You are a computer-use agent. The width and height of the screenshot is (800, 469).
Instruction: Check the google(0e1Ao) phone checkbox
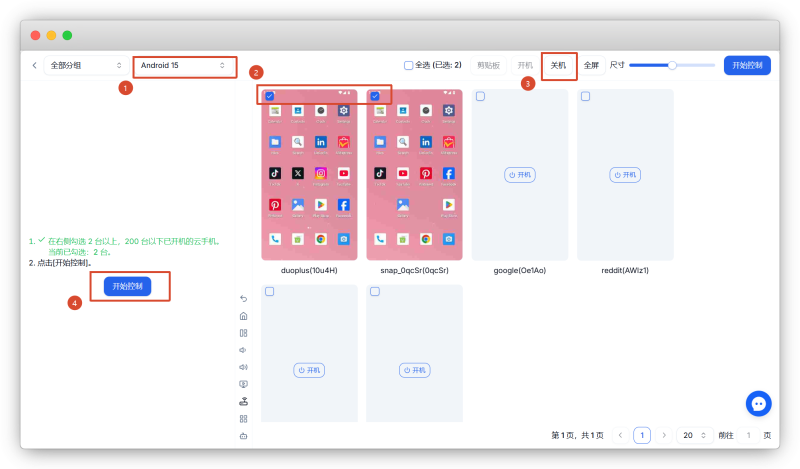pos(480,96)
